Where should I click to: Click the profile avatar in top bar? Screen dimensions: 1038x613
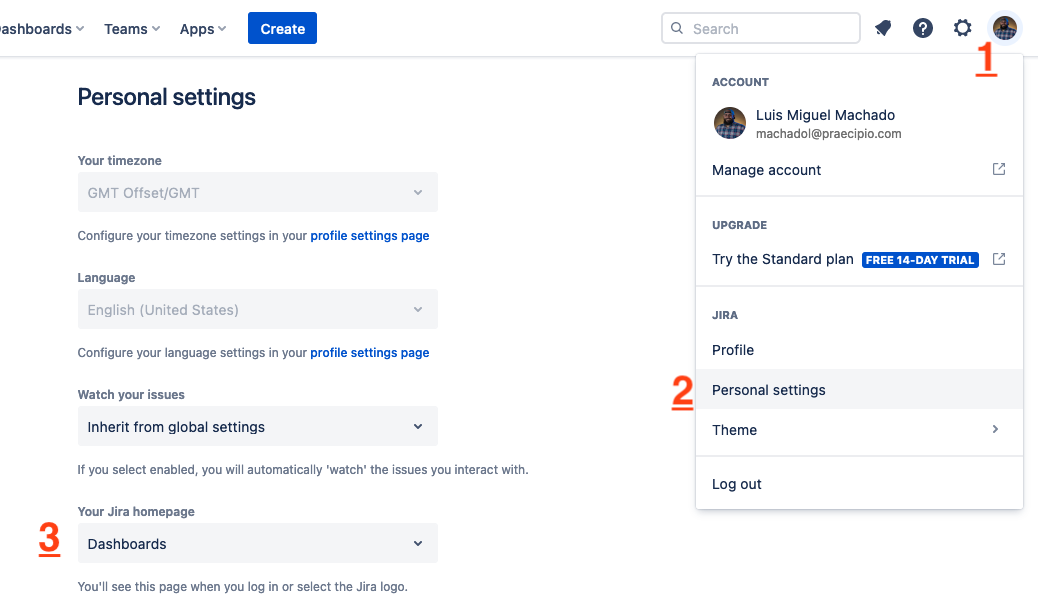pyautogui.click(x=1005, y=28)
